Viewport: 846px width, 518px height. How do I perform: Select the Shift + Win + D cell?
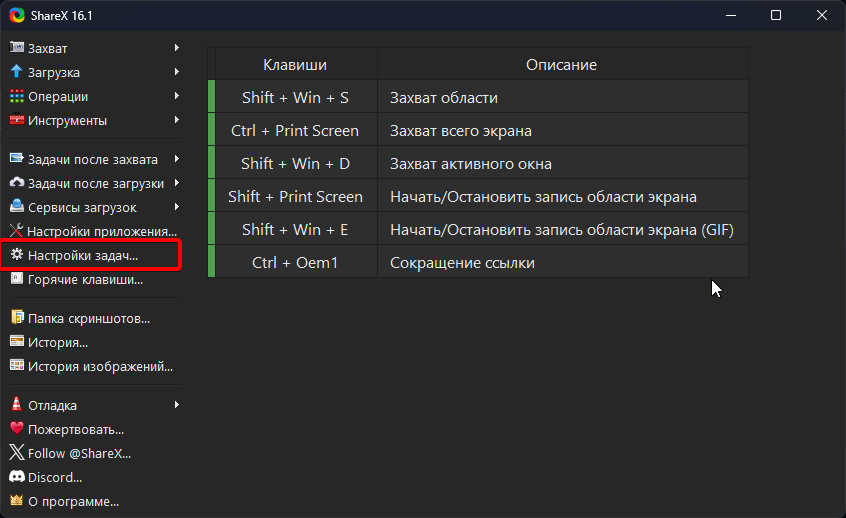coord(296,163)
